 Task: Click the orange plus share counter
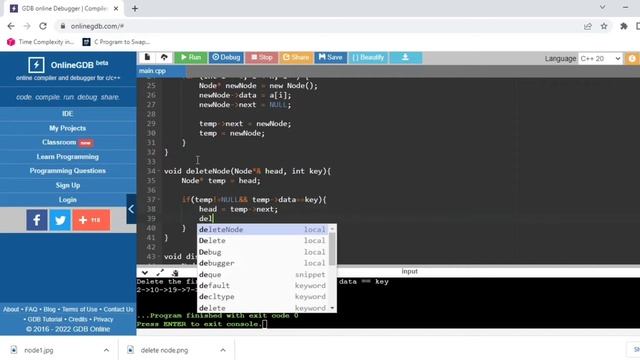tap(91, 220)
